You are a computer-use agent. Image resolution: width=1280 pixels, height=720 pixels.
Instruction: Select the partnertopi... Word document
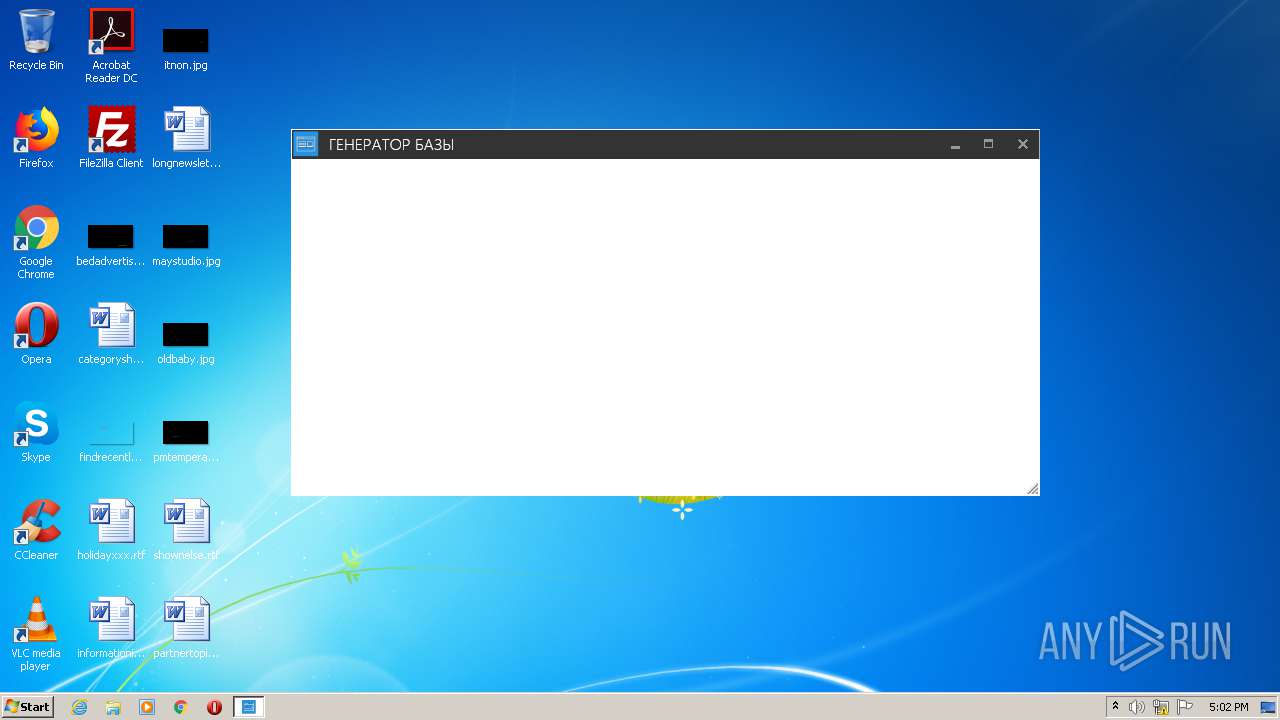point(186,628)
